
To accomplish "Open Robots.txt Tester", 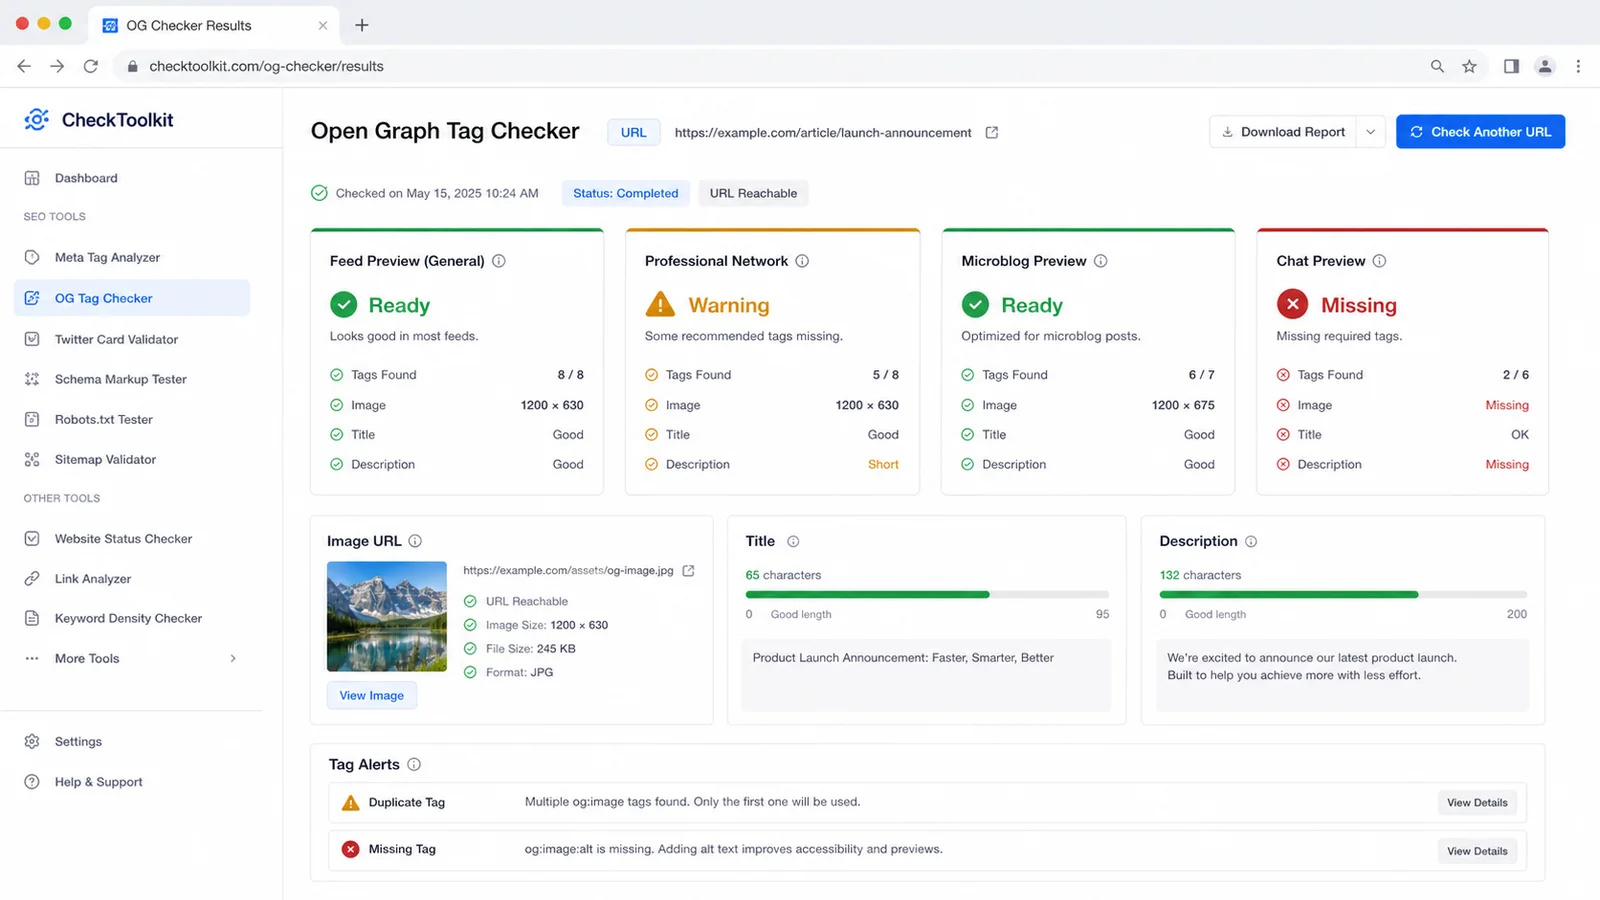I will [x=103, y=419].
